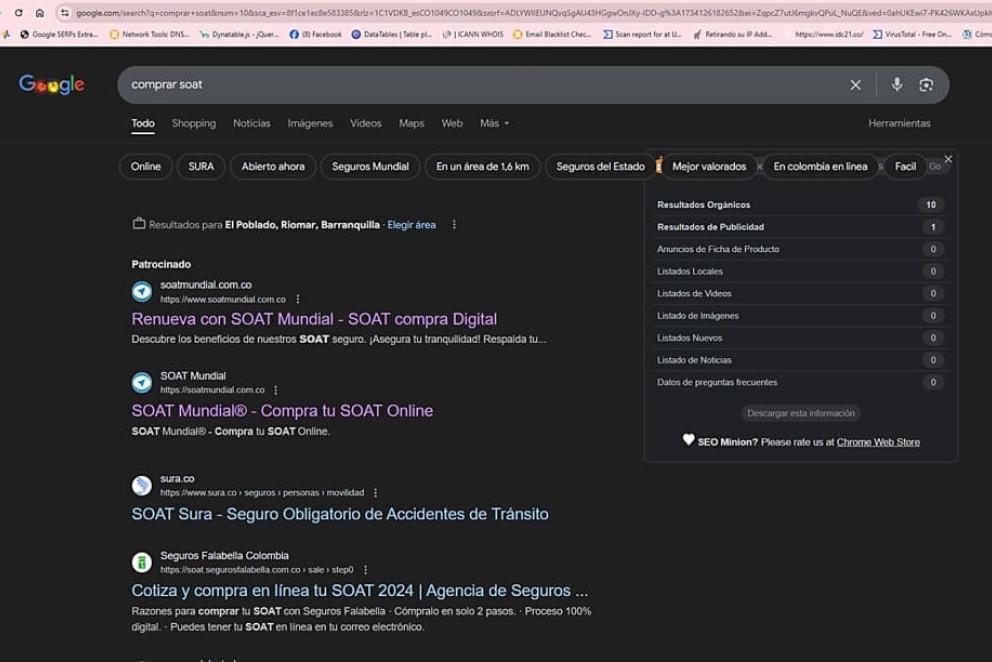The height and width of the screenshot is (662, 992).
Task: Apply the Abierto ahora filter chip
Action: click(x=273, y=166)
